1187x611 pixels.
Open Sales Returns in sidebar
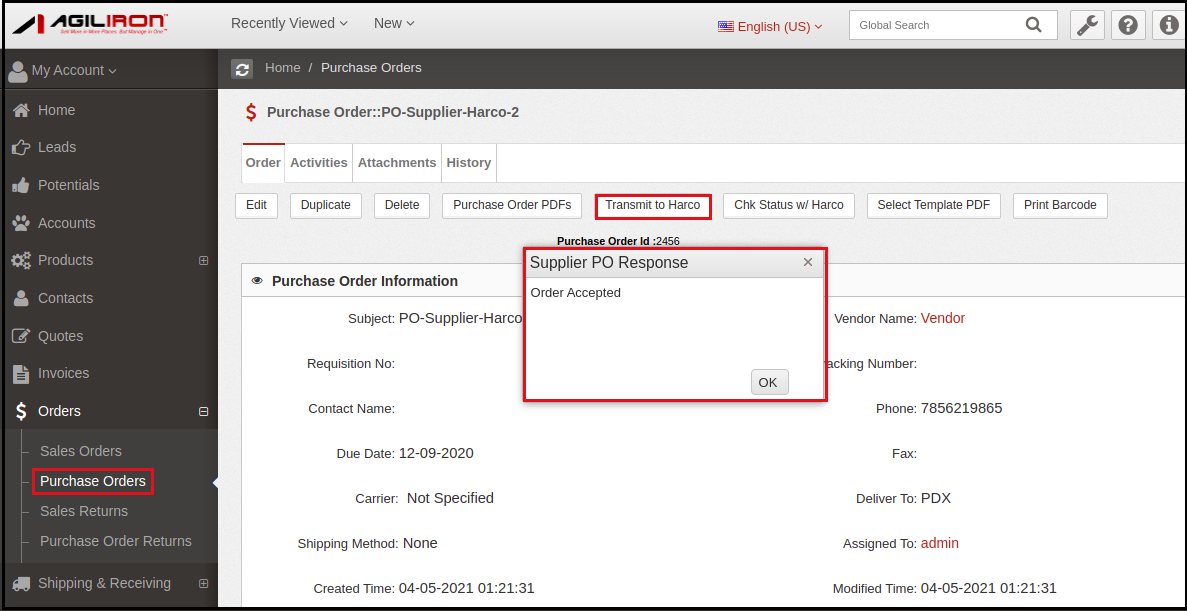click(x=84, y=511)
